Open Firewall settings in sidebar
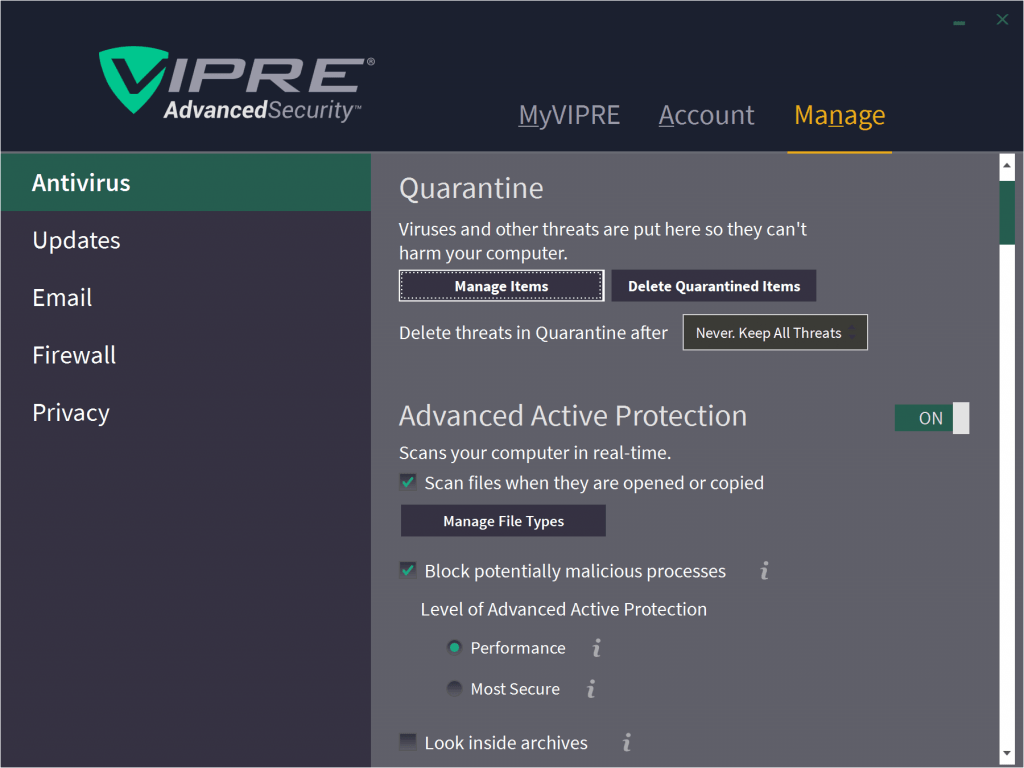Screen dimensions: 1024x768 pyautogui.click(x=185, y=355)
